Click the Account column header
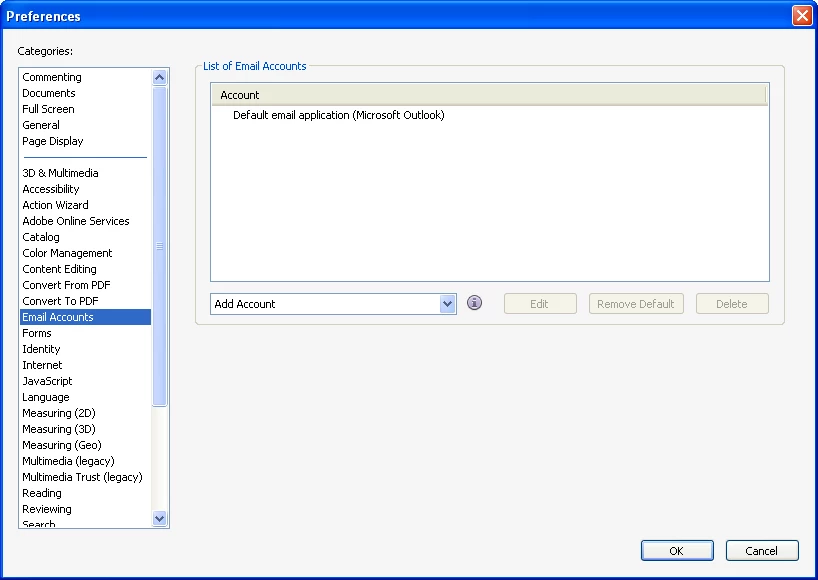 (x=488, y=95)
